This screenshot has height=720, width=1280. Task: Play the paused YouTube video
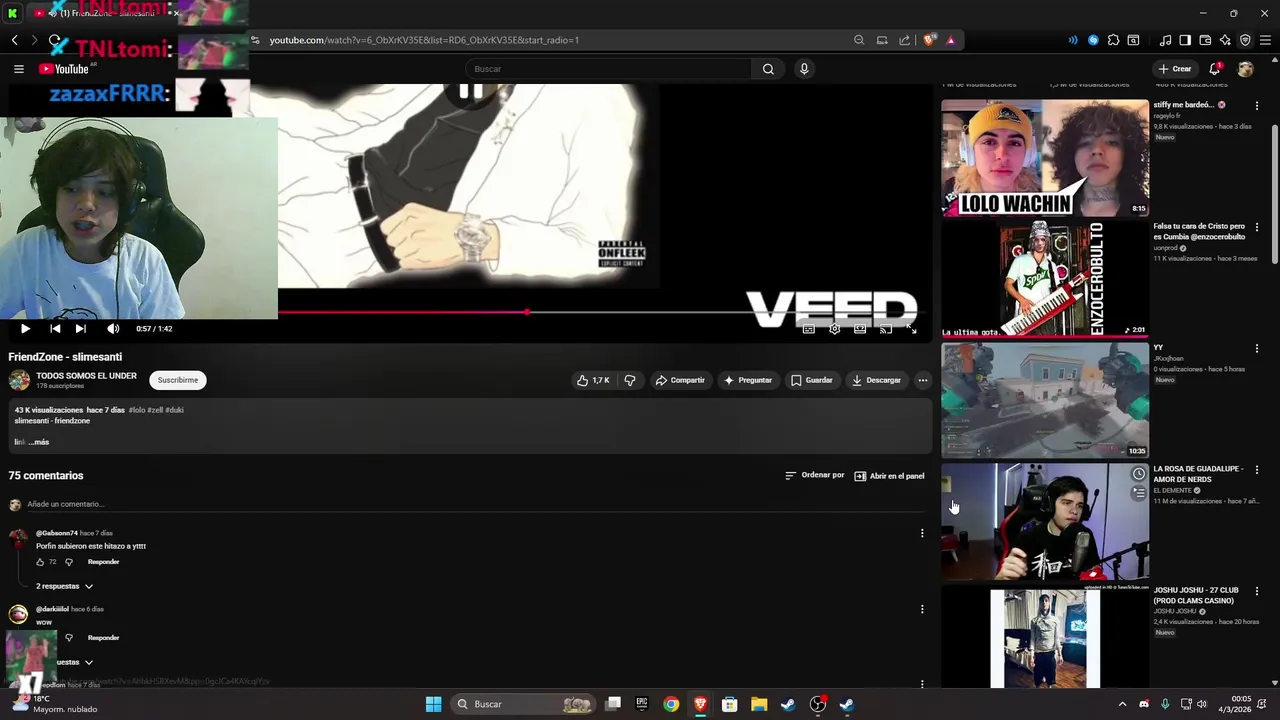25,328
